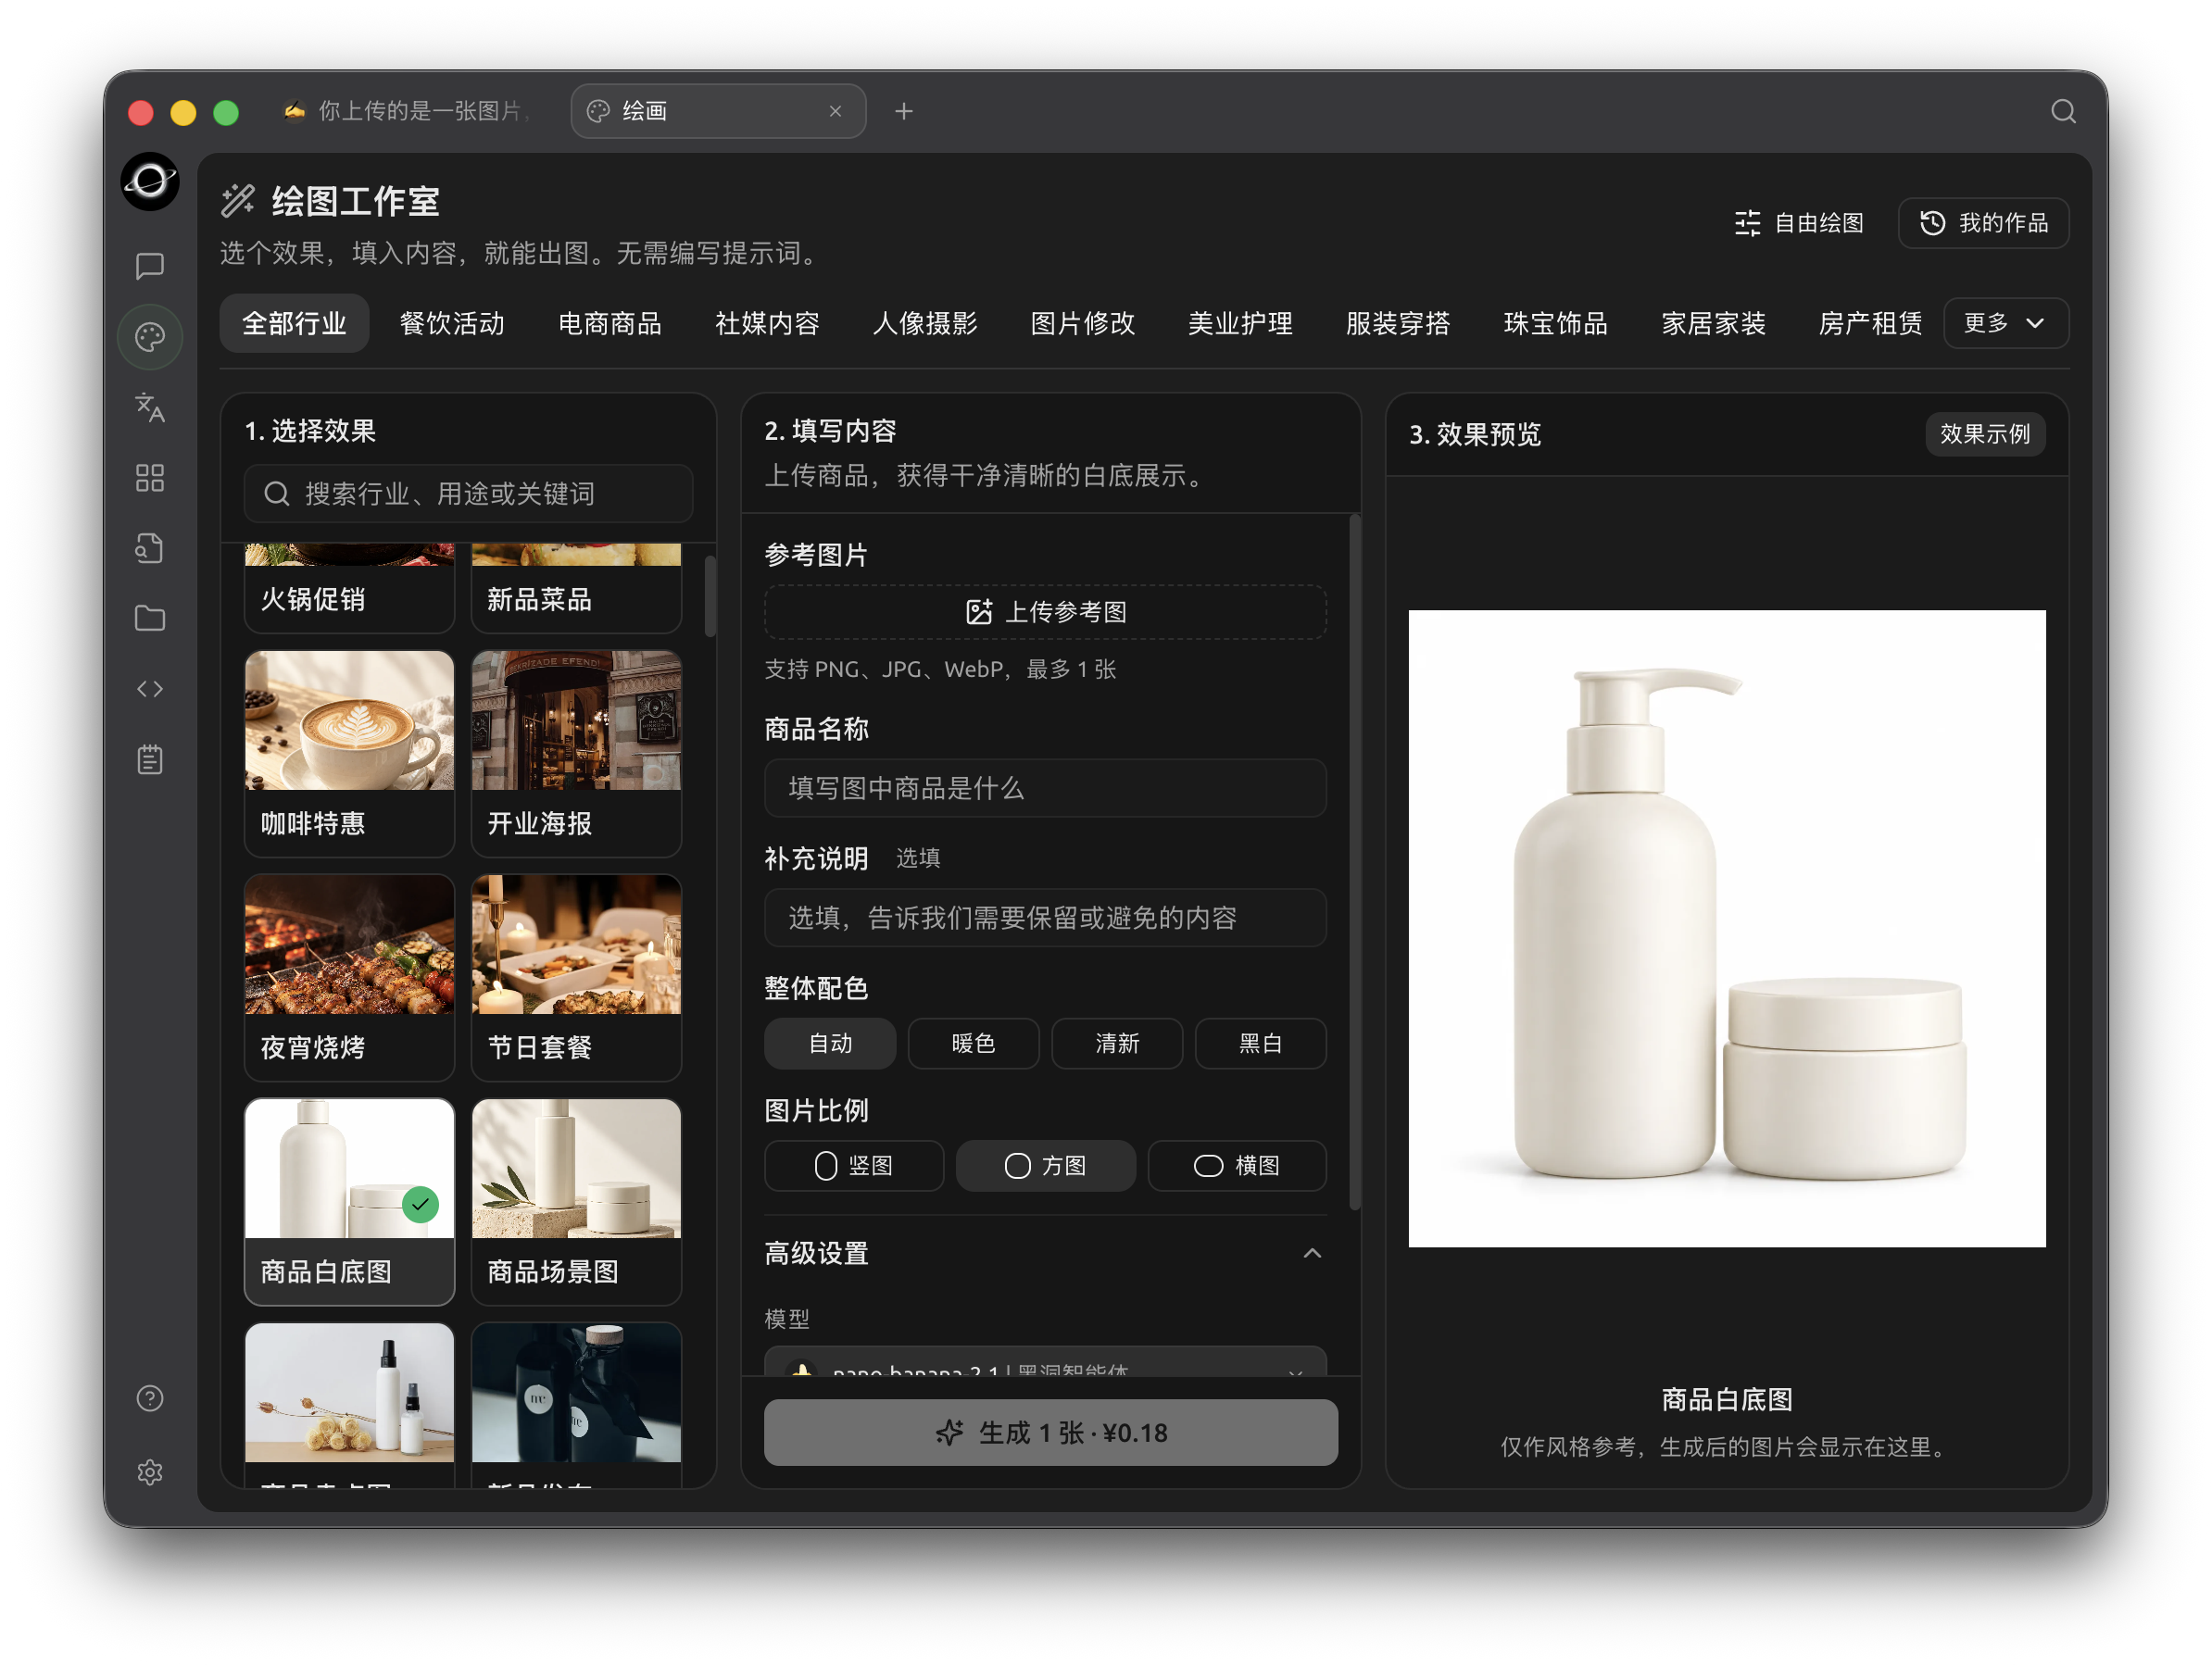The height and width of the screenshot is (1665, 2212).
Task: Switch to 电商商品 tab
Action: point(610,323)
